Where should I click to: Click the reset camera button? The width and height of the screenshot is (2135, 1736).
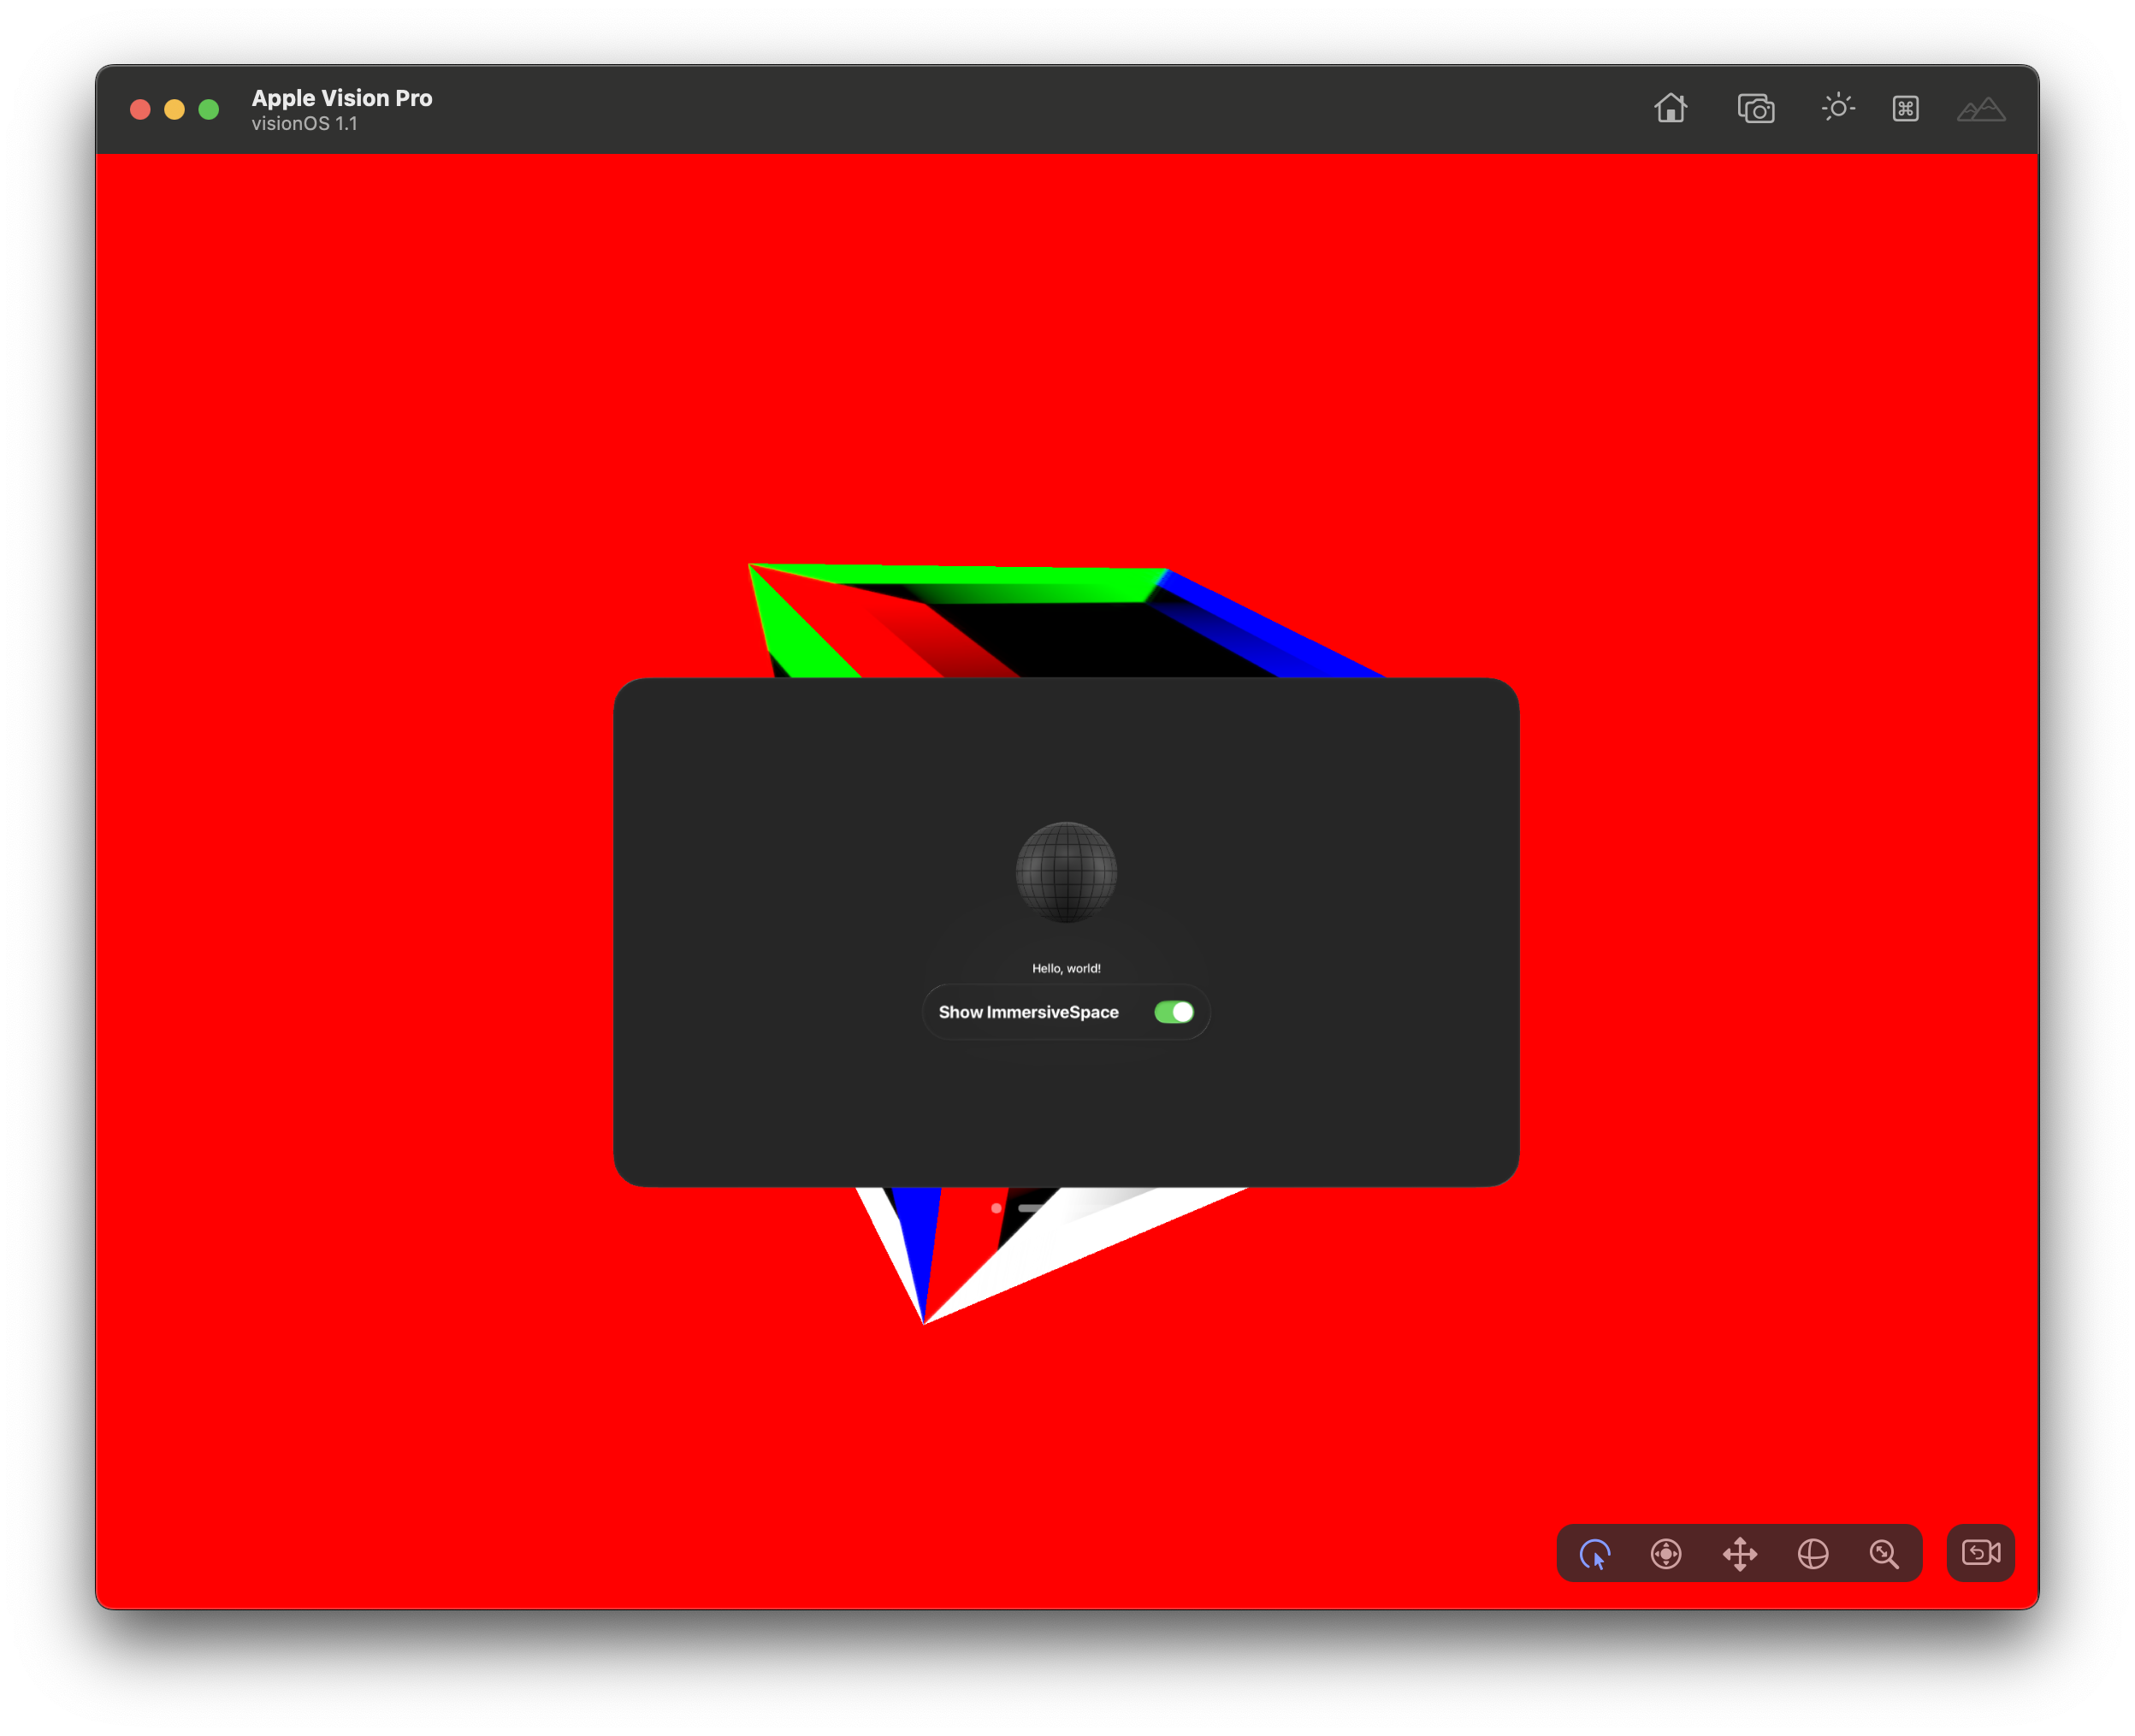point(1980,1553)
